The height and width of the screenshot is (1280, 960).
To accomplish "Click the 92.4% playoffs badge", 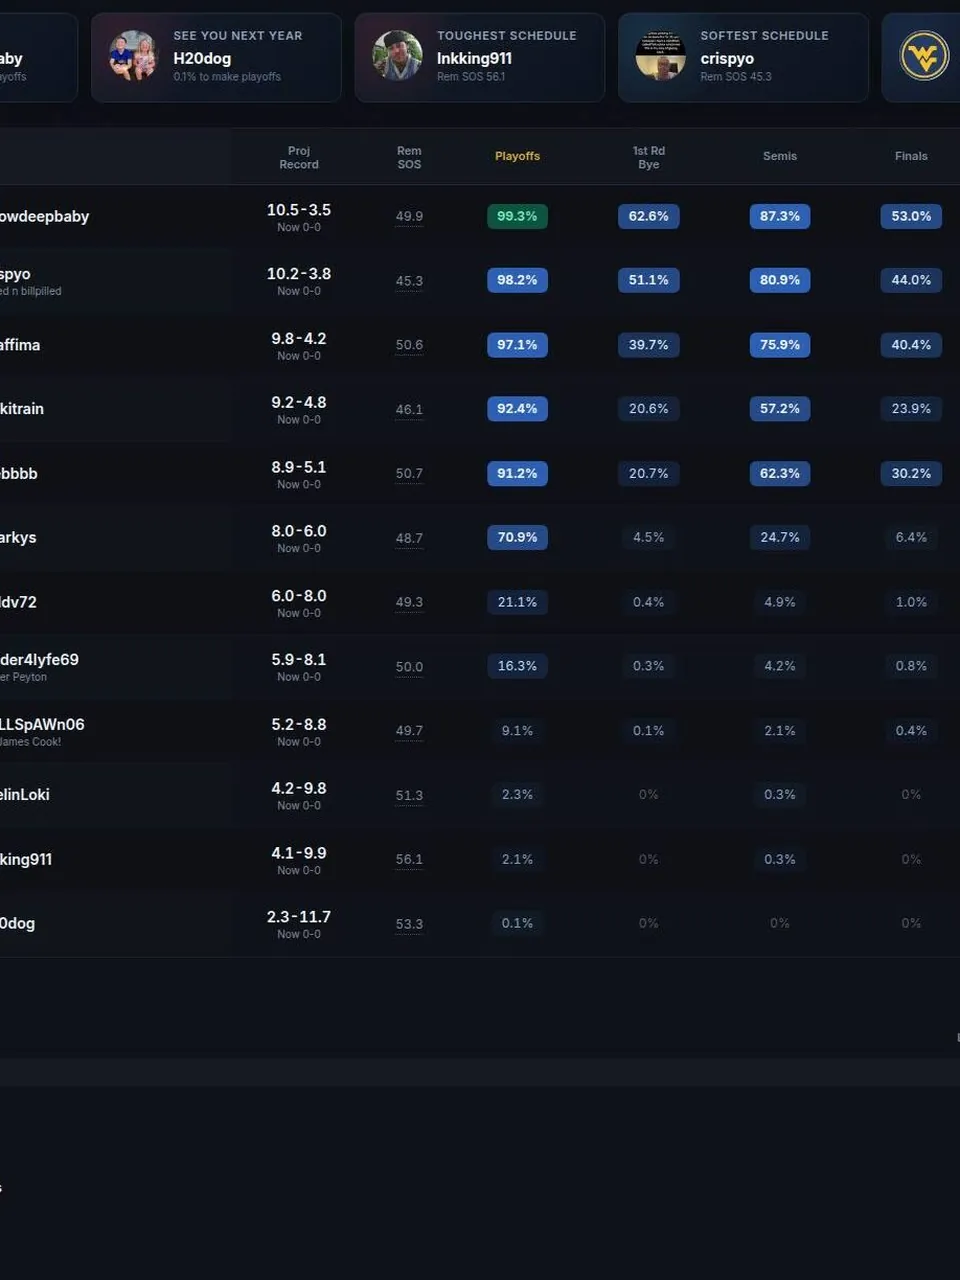I will pyautogui.click(x=517, y=409).
